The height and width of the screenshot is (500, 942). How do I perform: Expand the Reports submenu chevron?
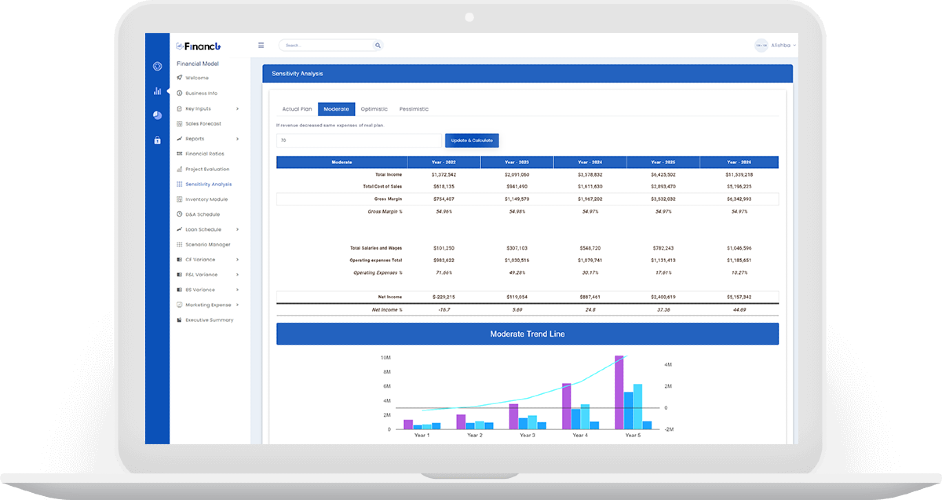tap(237, 139)
